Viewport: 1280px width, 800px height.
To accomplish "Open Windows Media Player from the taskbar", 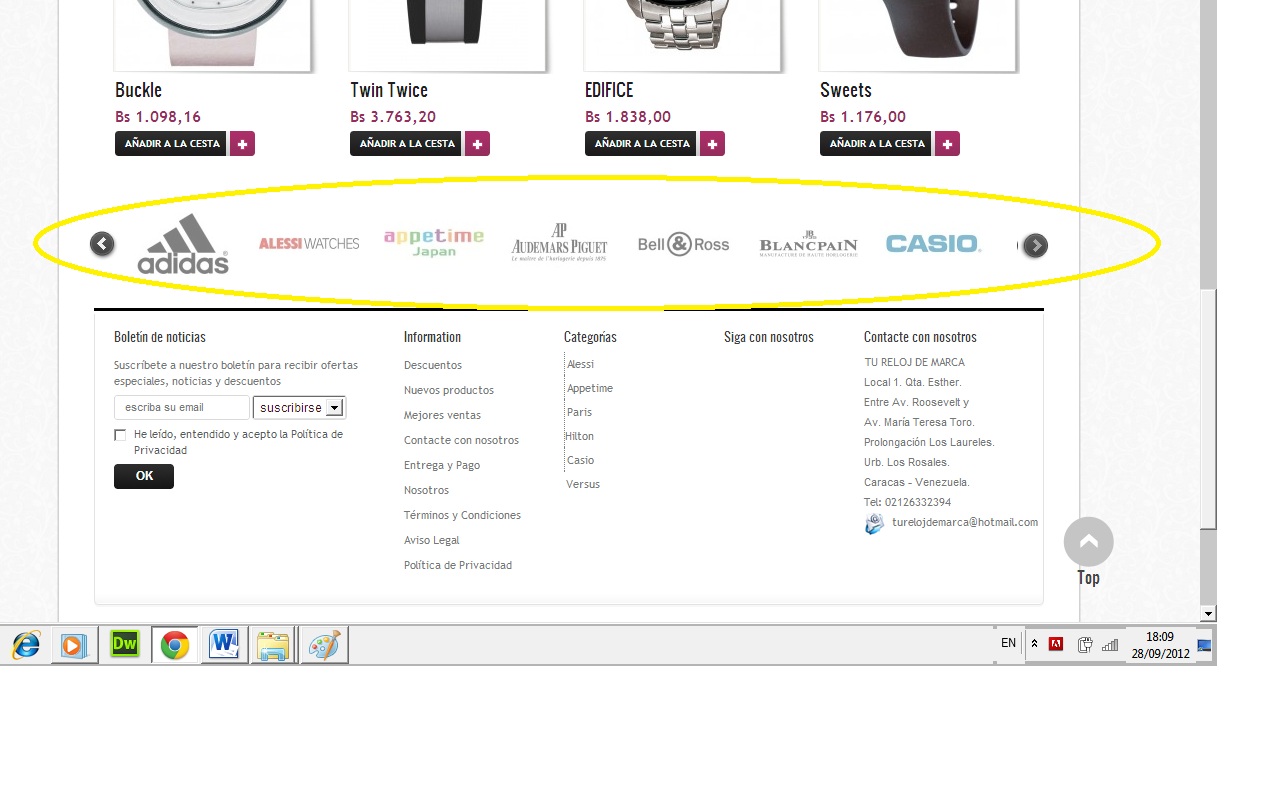I will [74, 645].
